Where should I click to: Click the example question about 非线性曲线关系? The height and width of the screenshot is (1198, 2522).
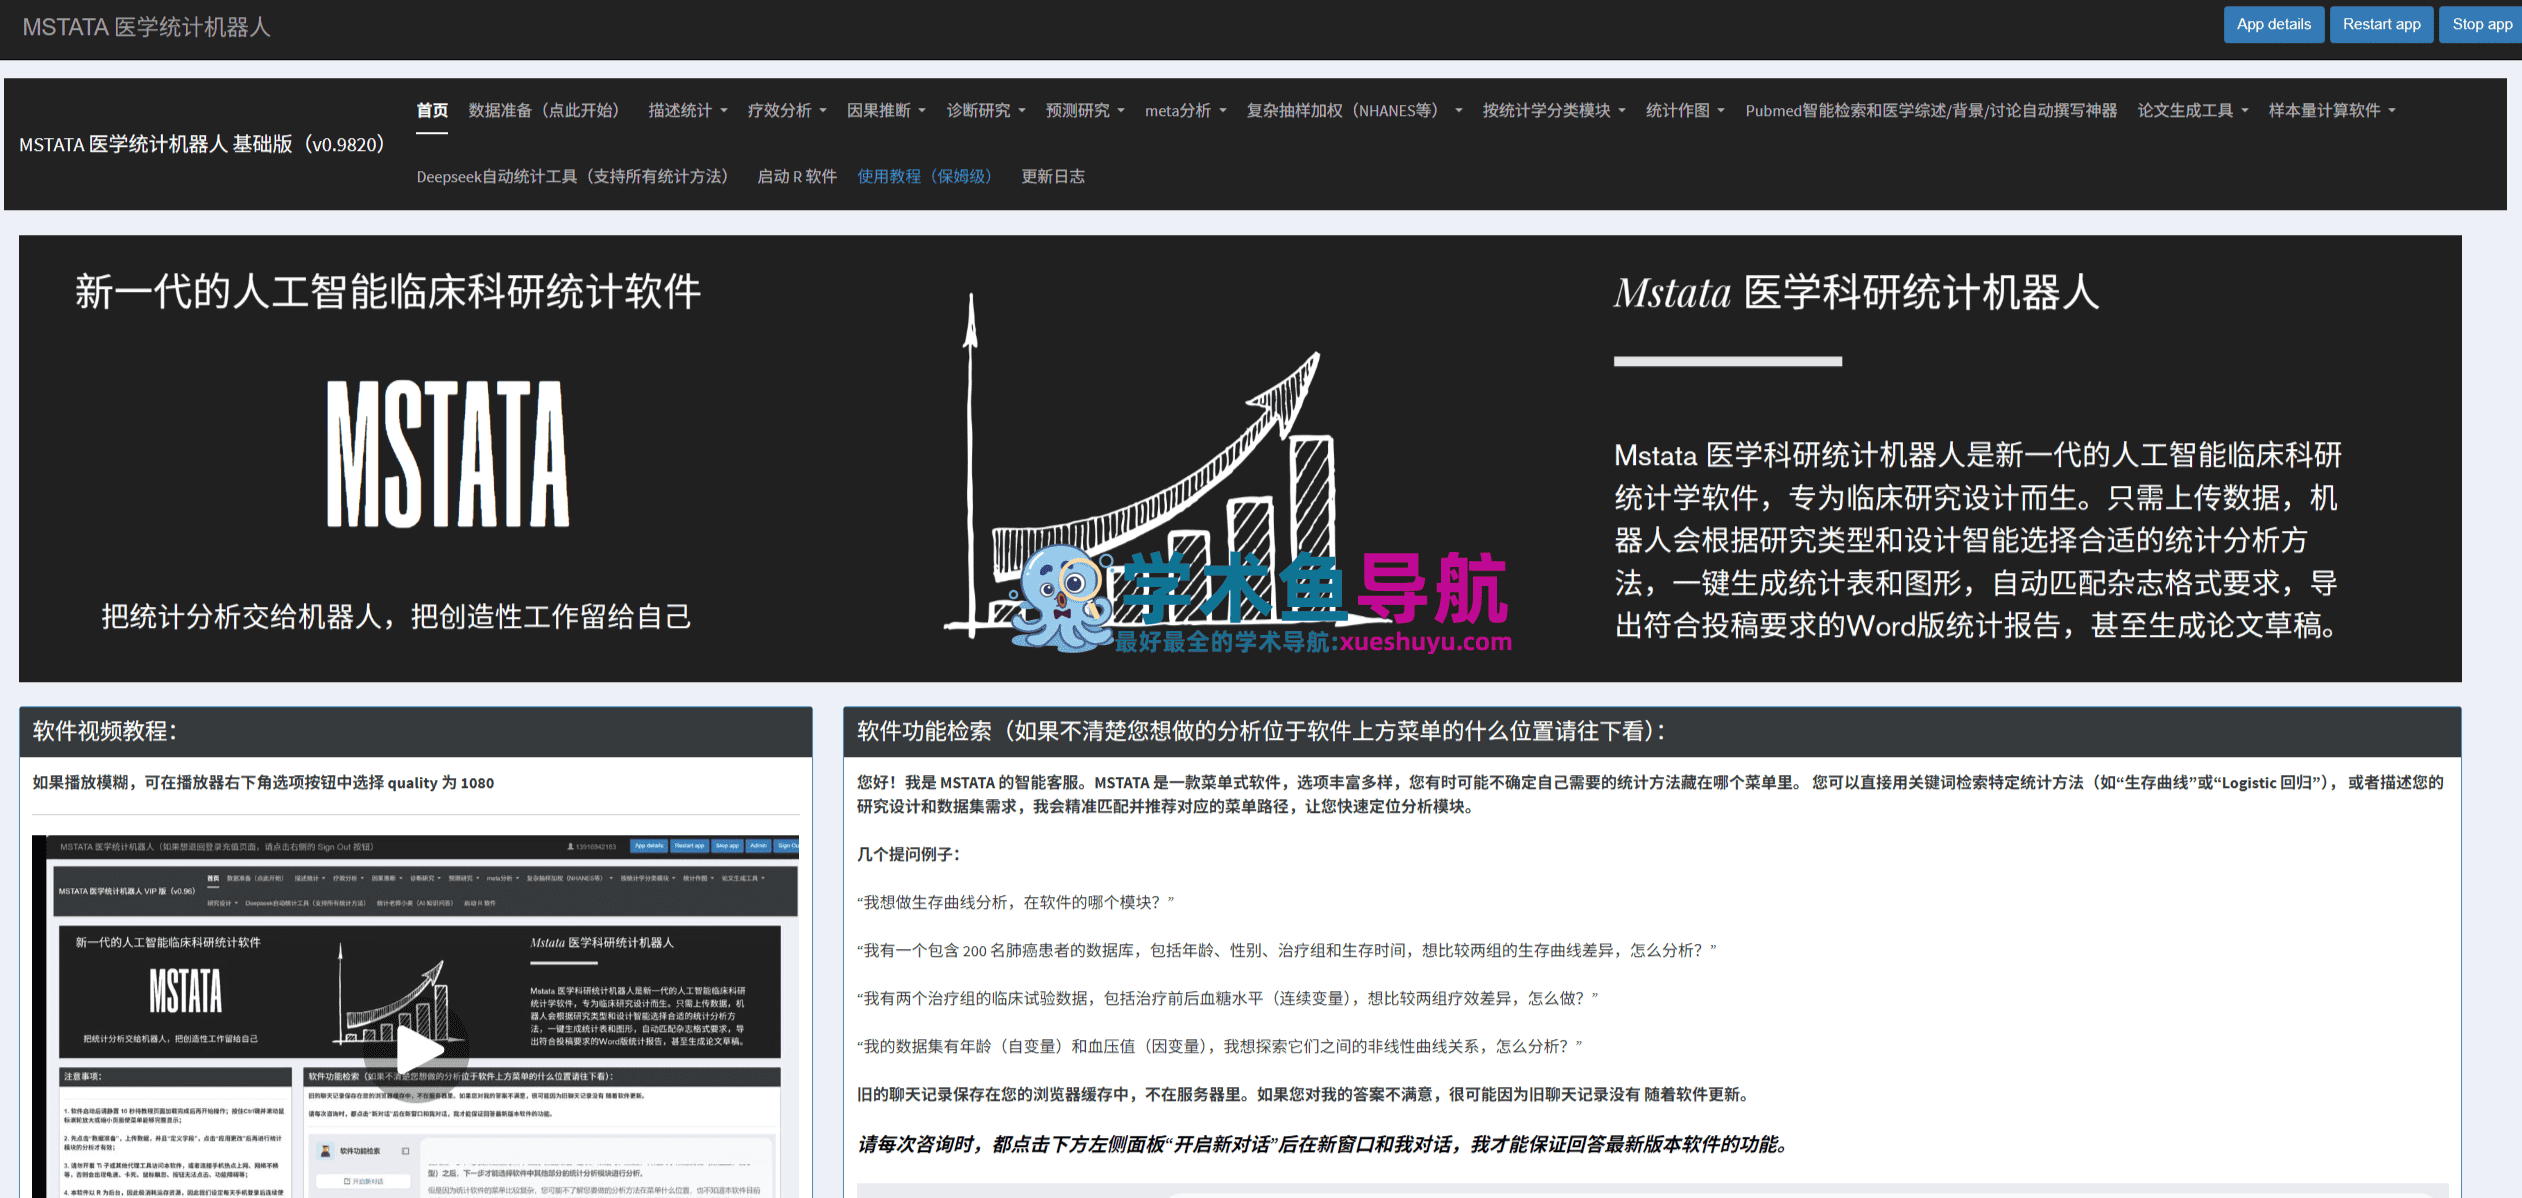click(x=1219, y=1047)
